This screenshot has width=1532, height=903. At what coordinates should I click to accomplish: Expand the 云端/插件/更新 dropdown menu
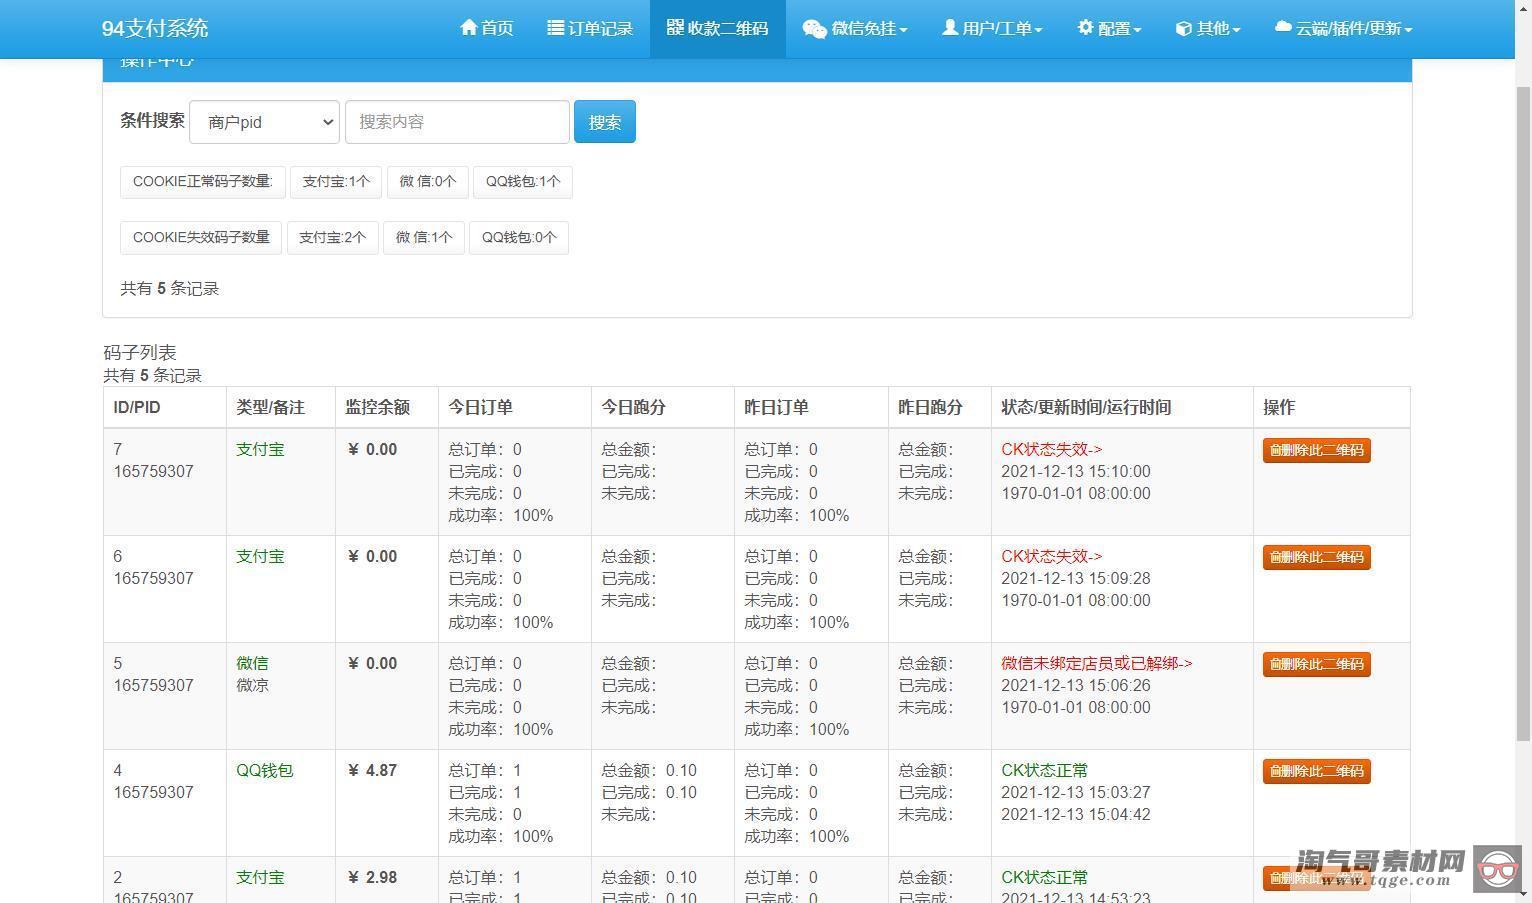(x=1343, y=28)
